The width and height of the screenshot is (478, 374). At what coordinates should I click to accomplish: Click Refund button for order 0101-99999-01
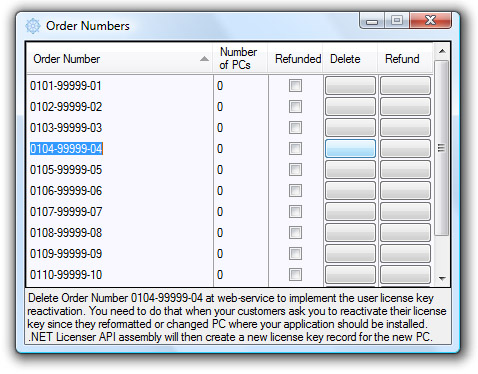(405, 86)
